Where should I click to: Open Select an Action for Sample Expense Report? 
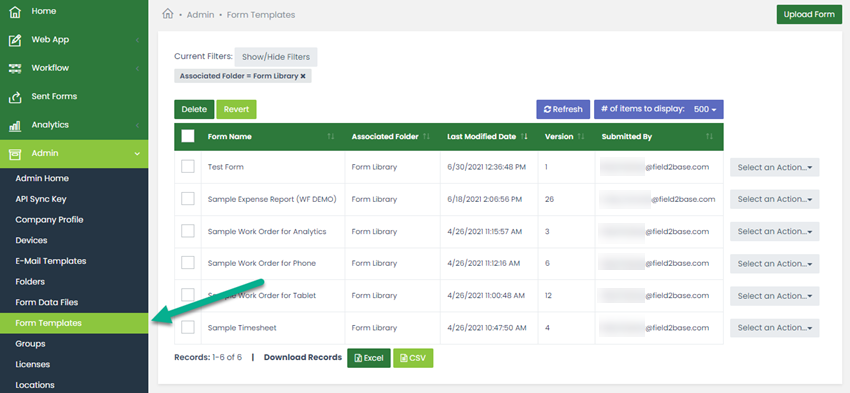coord(775,199)
